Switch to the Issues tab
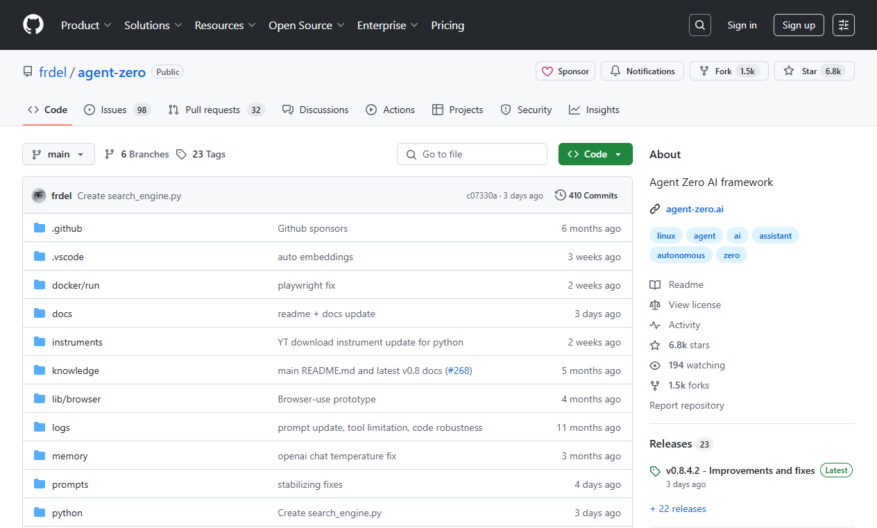877x528 pixels. click(x=117, y=110)
